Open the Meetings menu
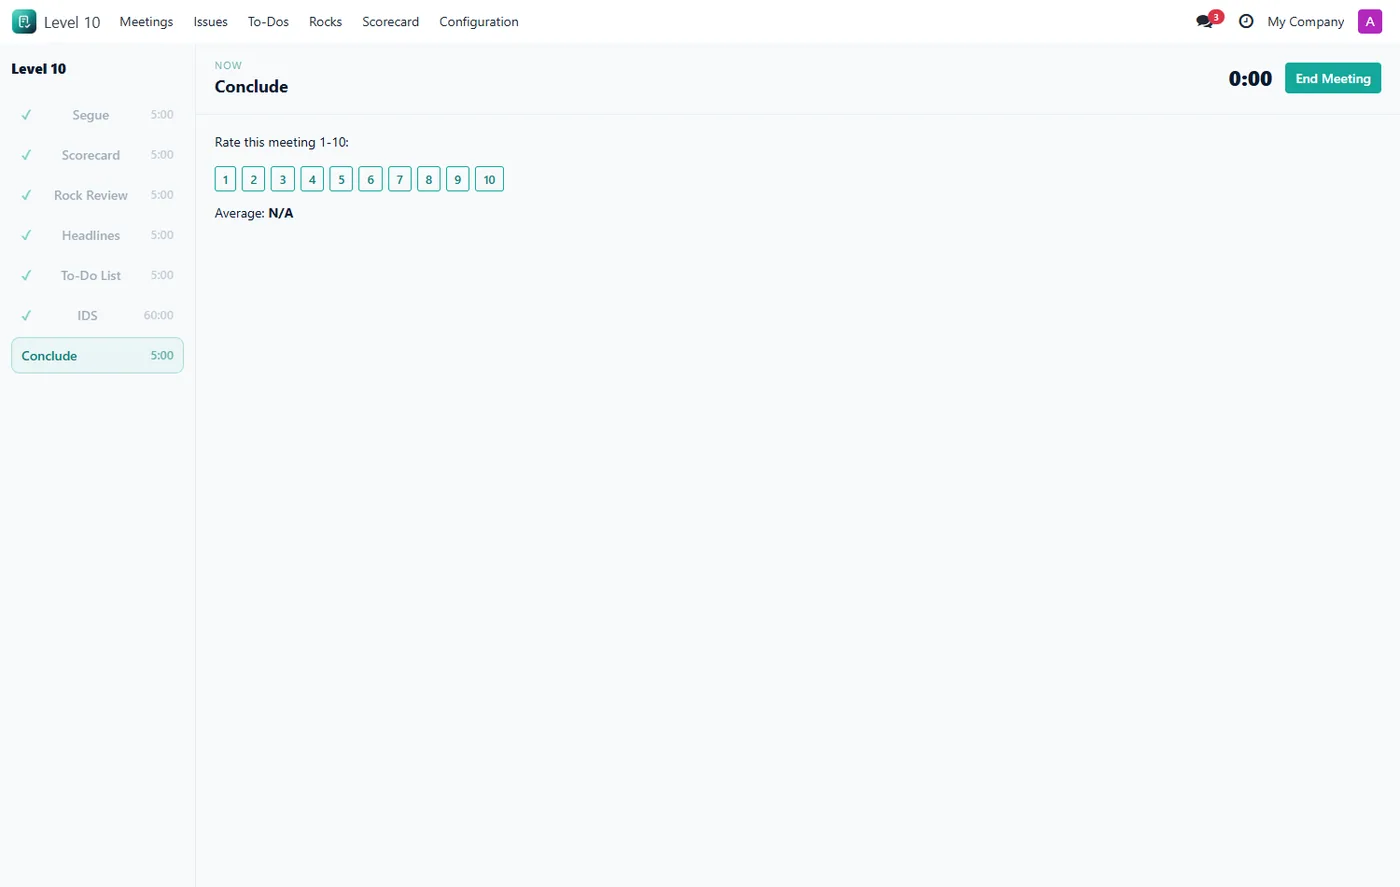The image size is (1400, 887). click(146, 21)
